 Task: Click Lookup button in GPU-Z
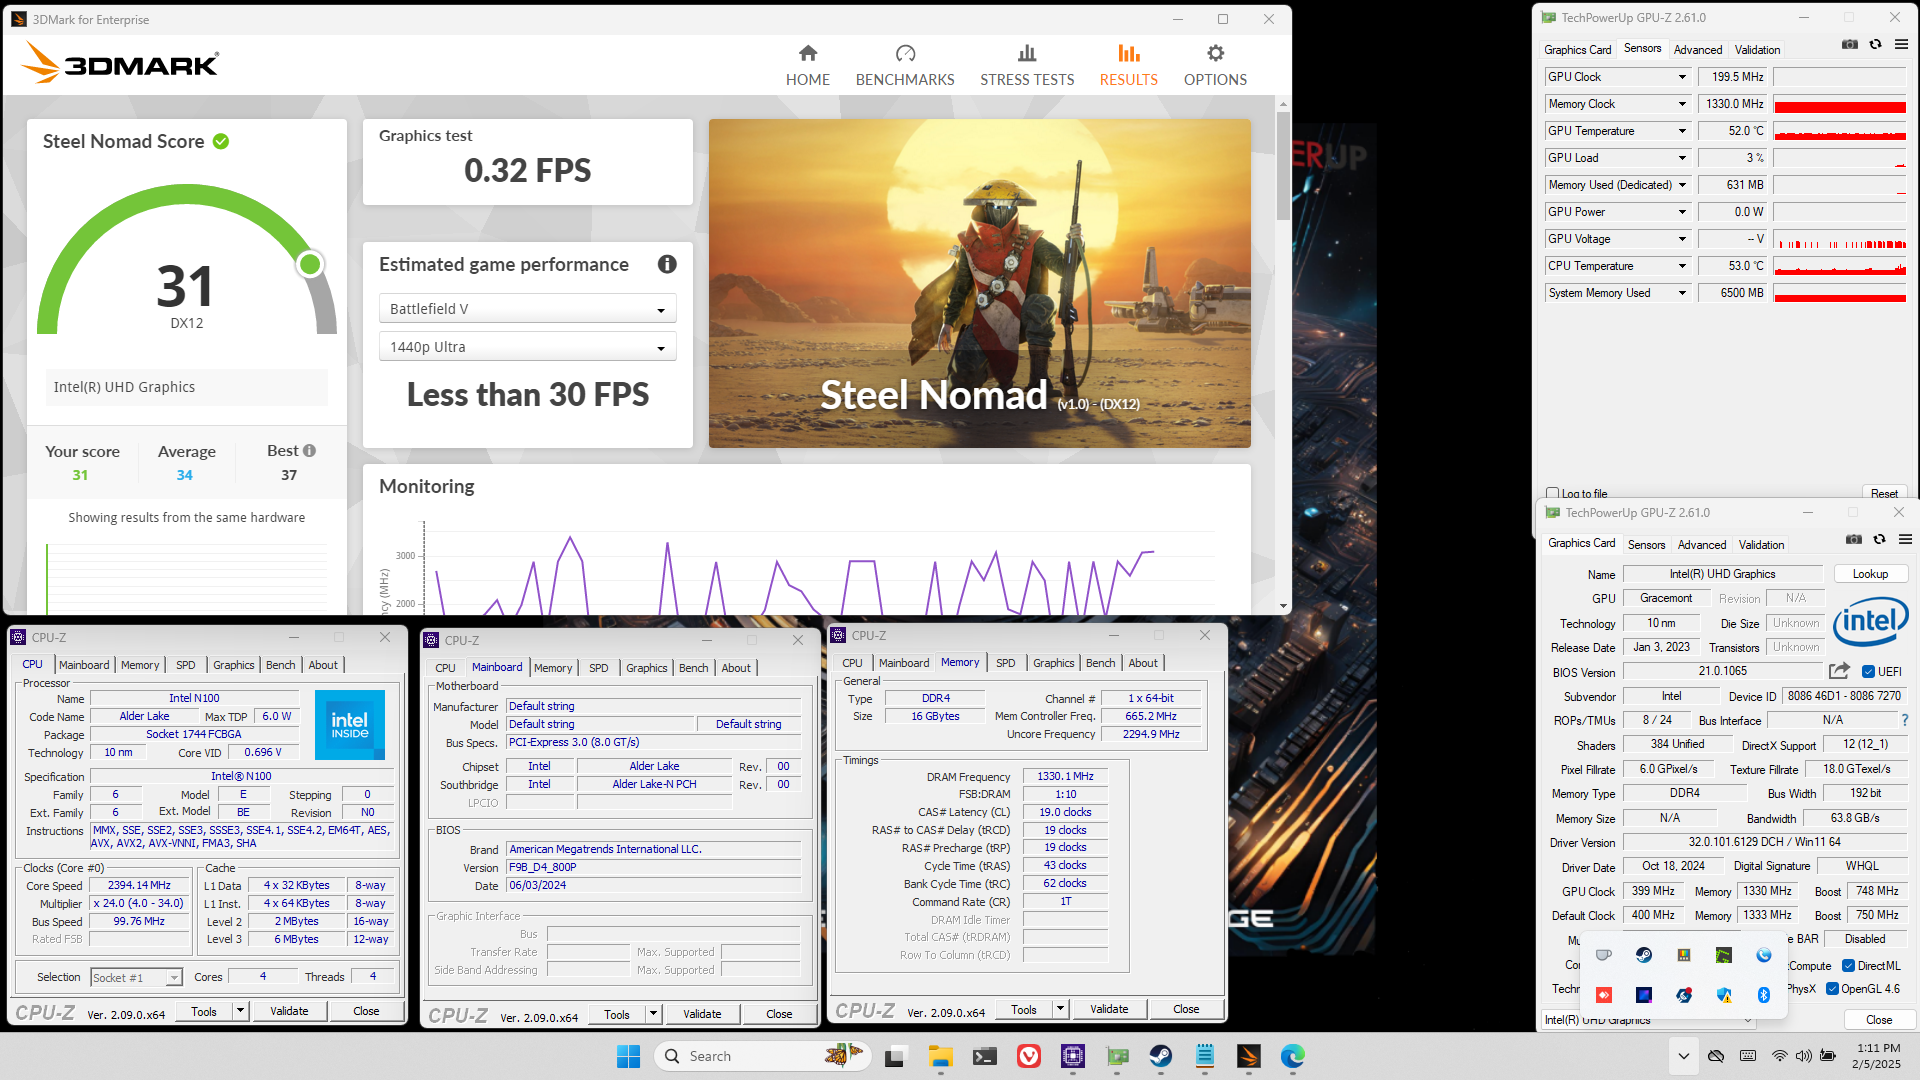click(x=1870, y=574)
